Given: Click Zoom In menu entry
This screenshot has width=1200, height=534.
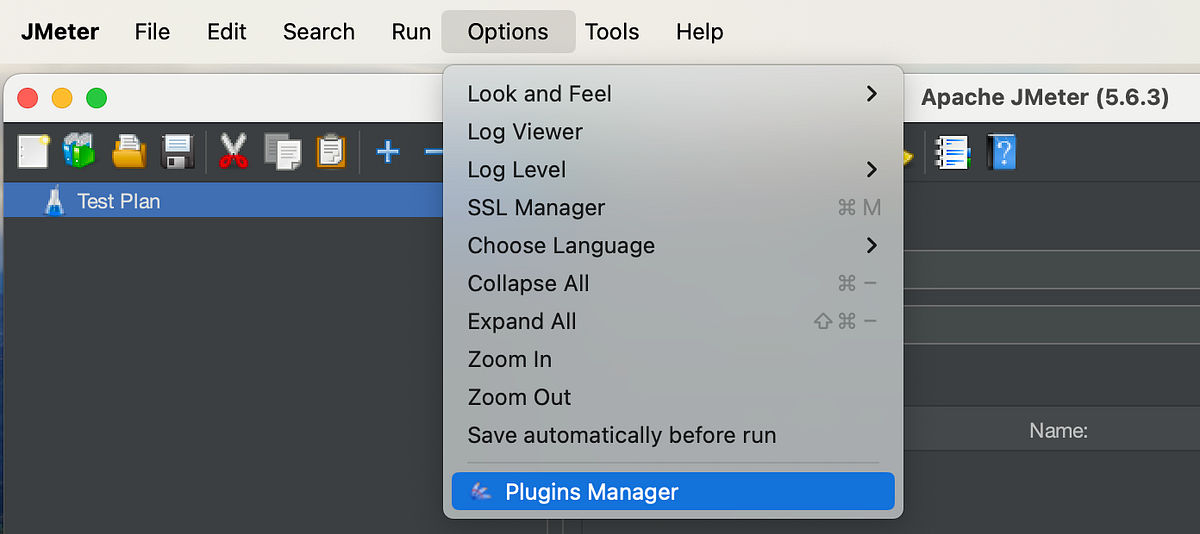Looking at the screenshot, I should coord(510,359).
